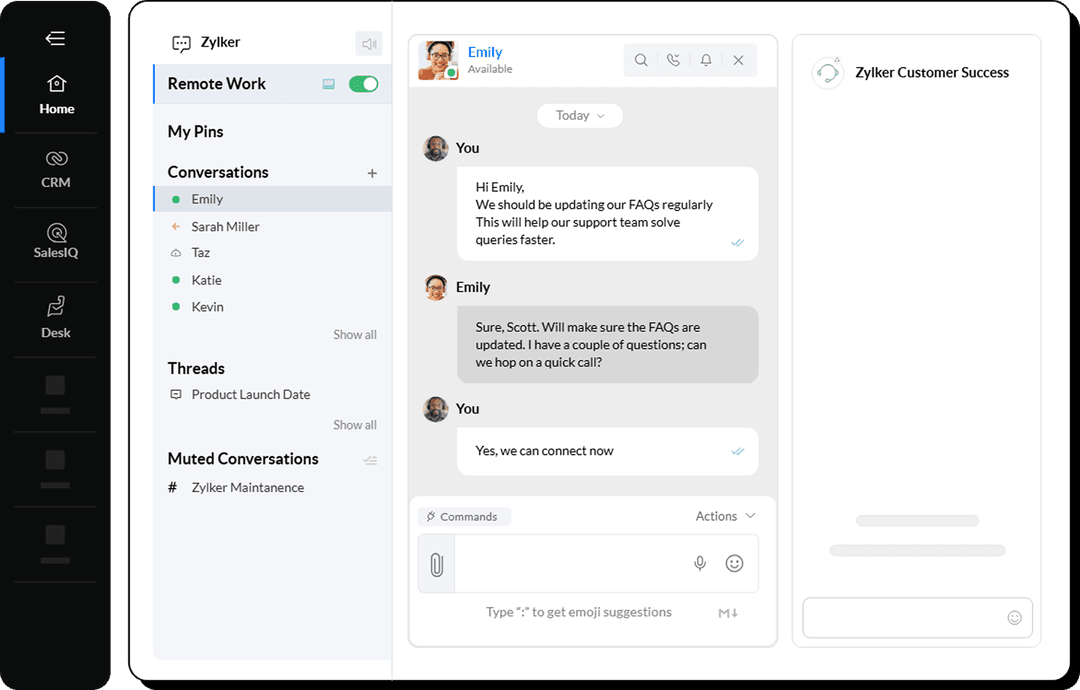Image resolution: width=1080 pixels, height=690 pixels.
Task: Click the Muted Conversations header
Action: 243,459
